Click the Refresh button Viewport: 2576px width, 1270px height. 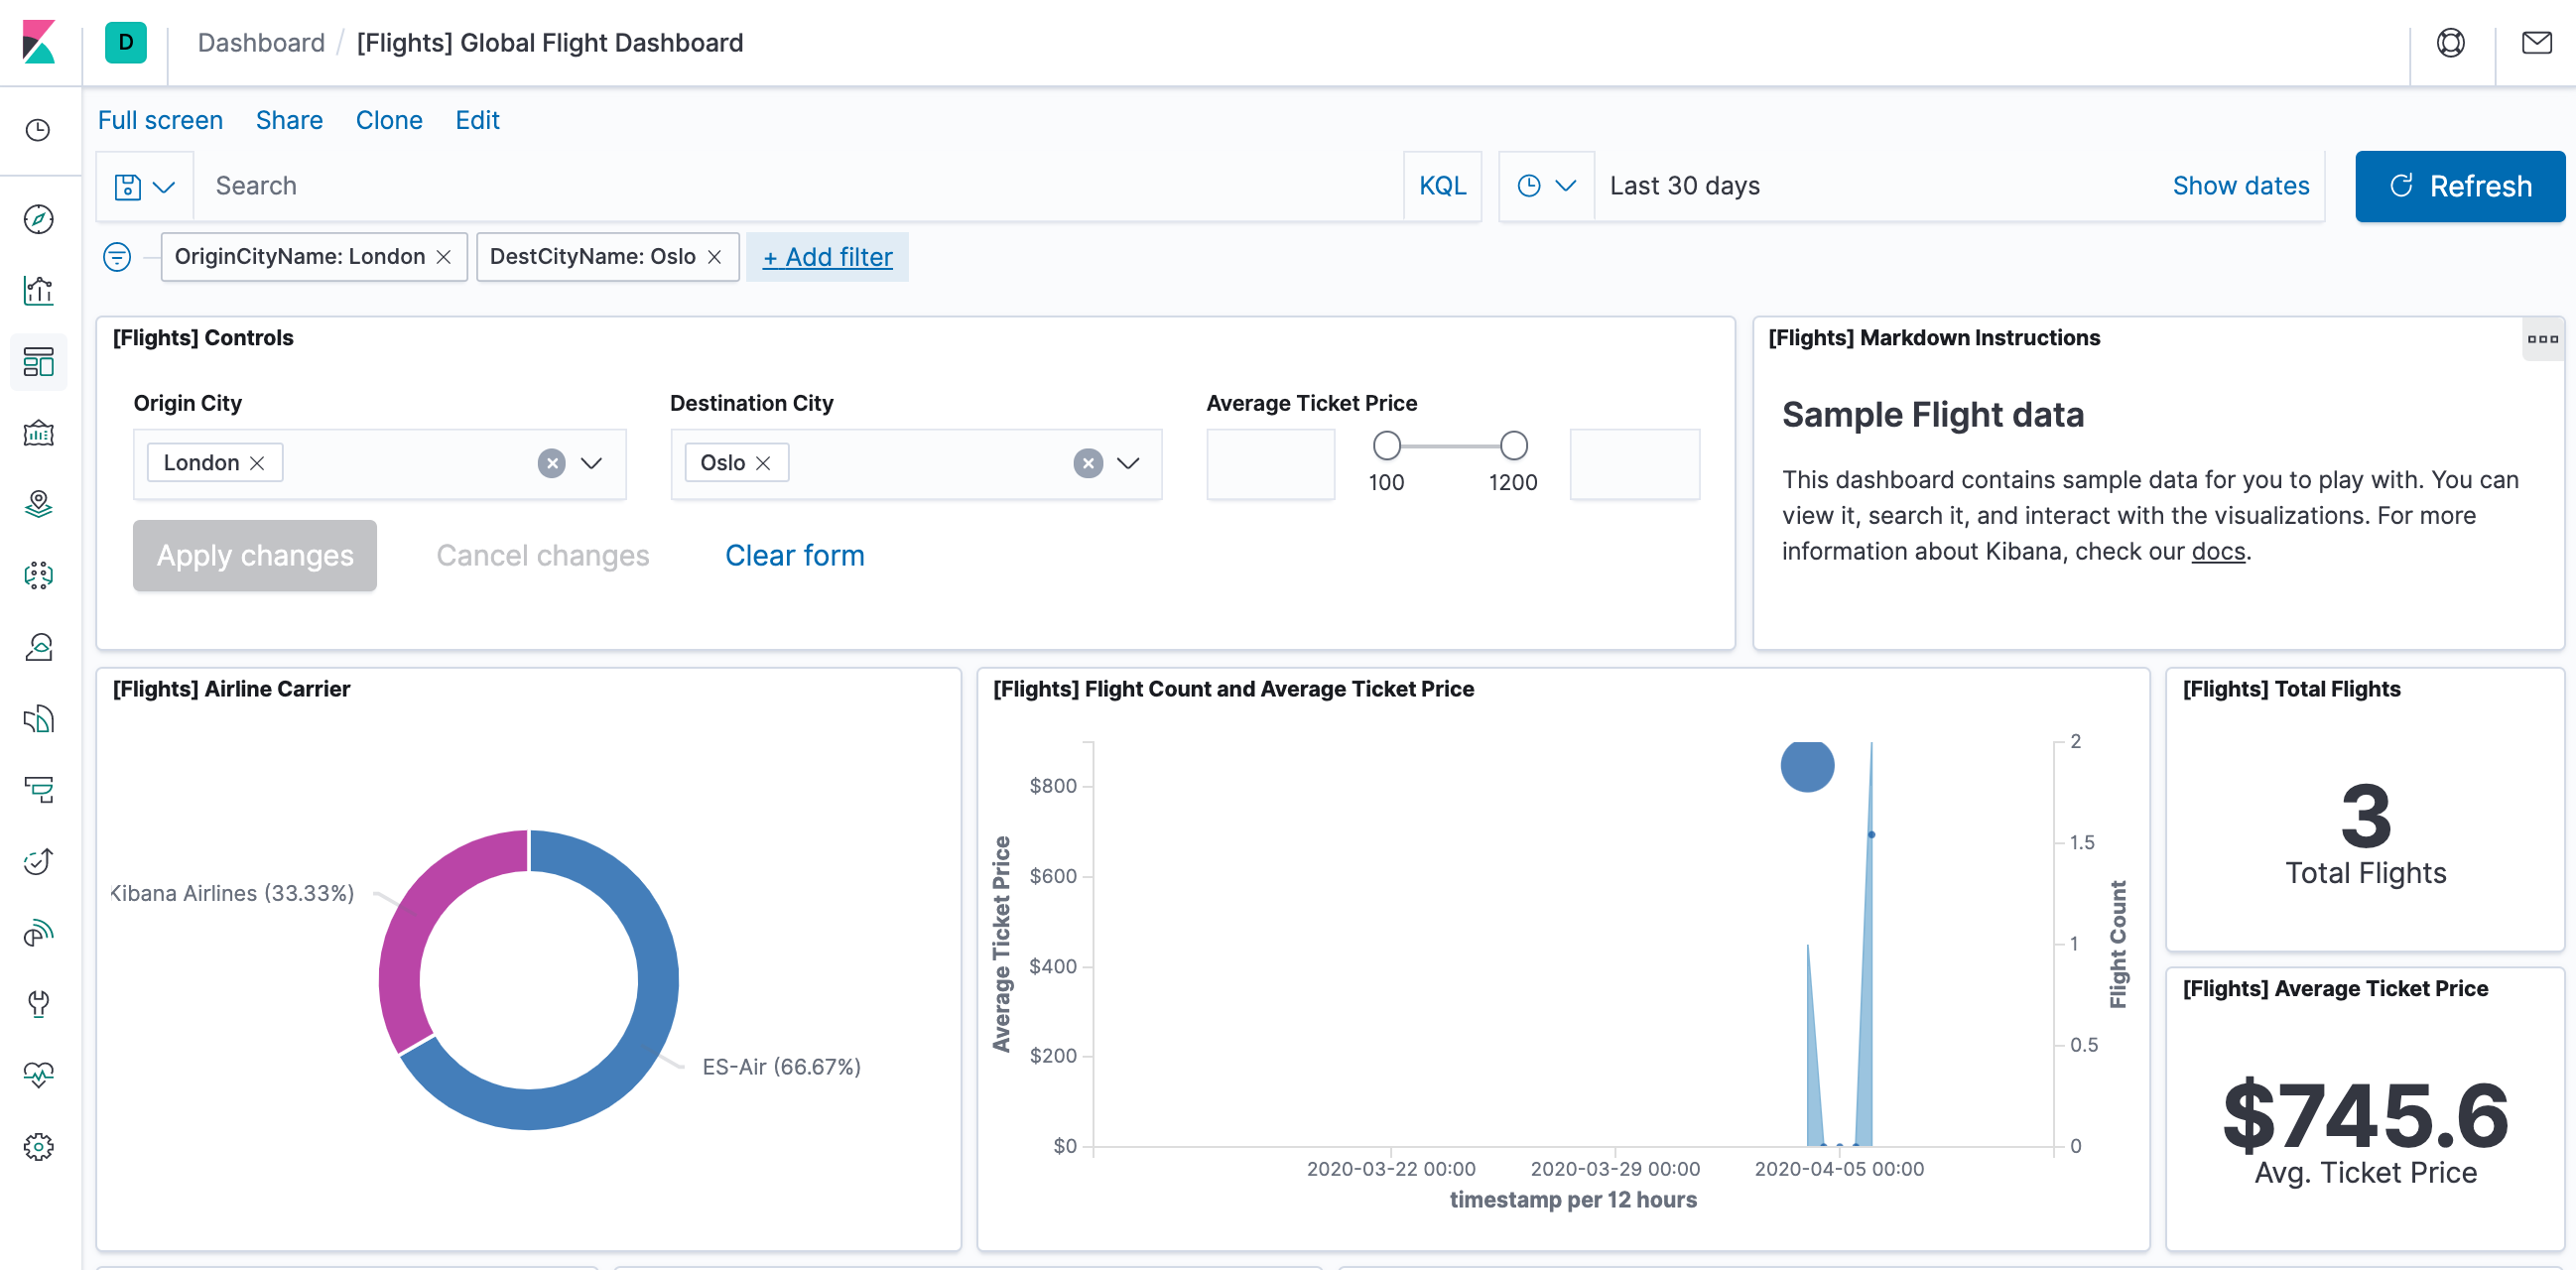pos(2459,186)
